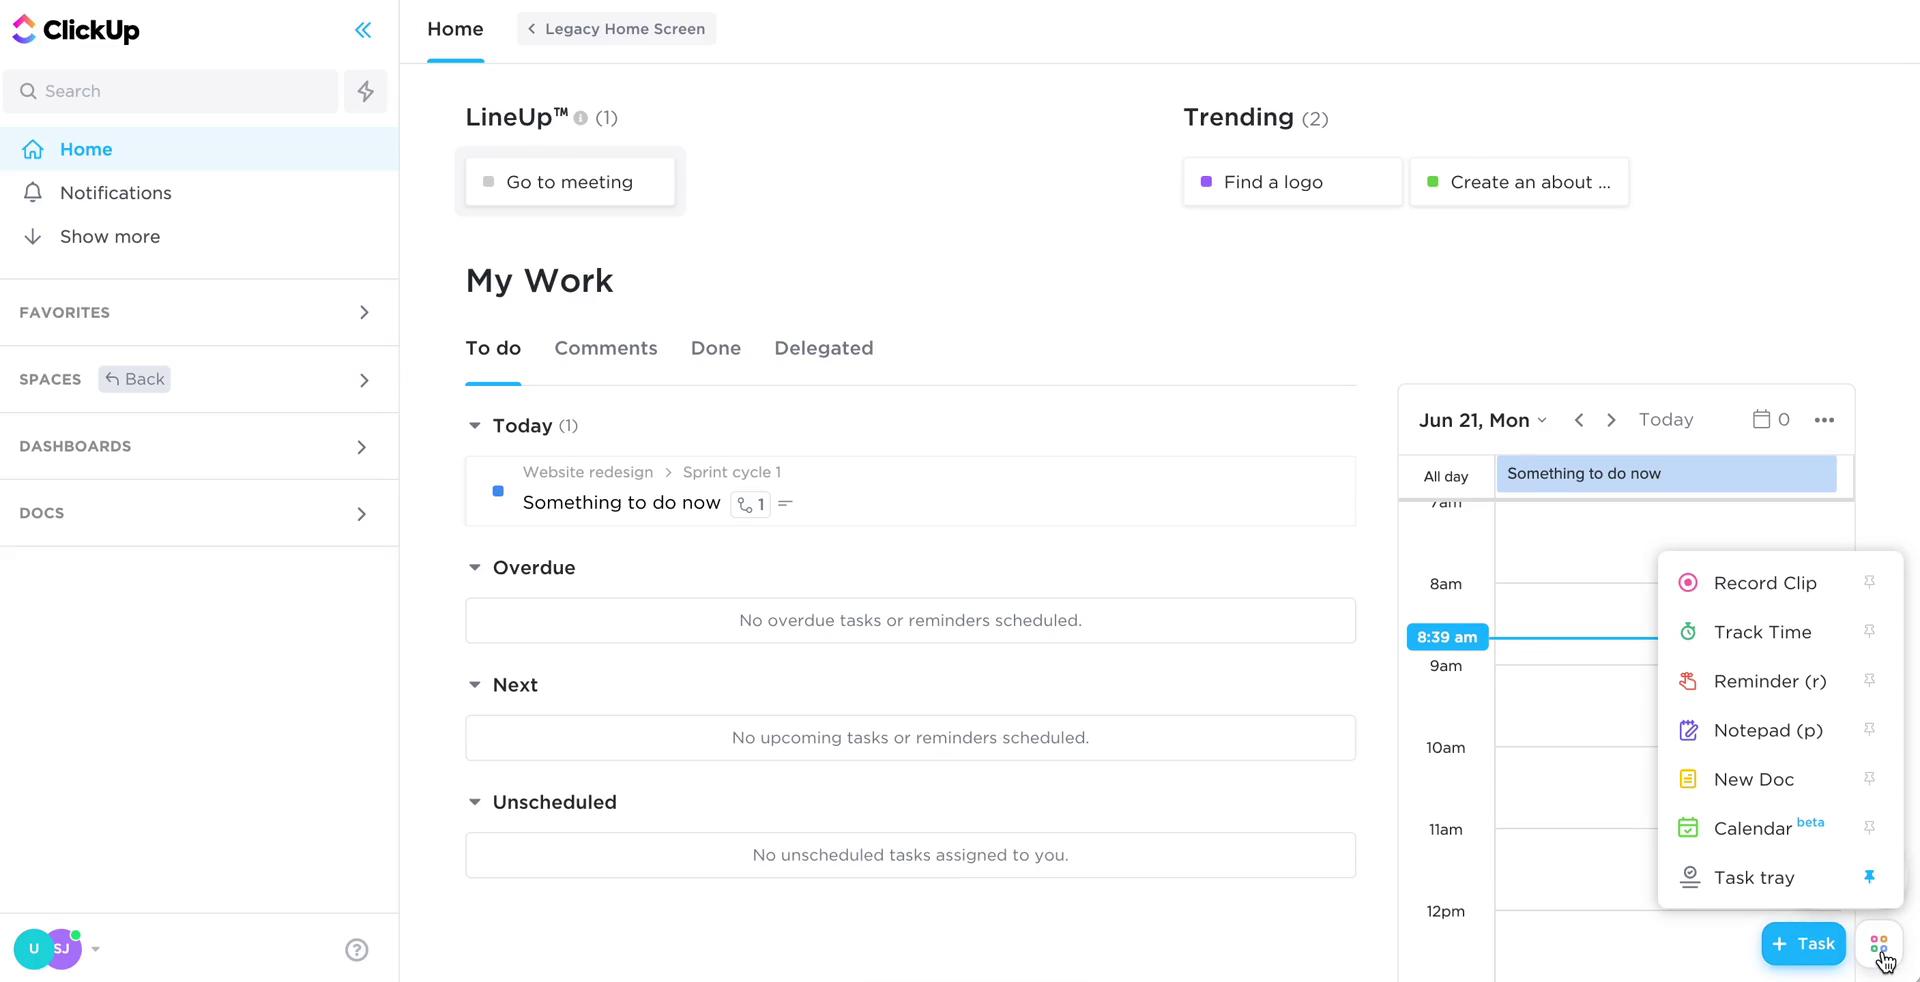Click the Search field
This screenshot has height=982, width=1920.
click(x=171, y=91)
